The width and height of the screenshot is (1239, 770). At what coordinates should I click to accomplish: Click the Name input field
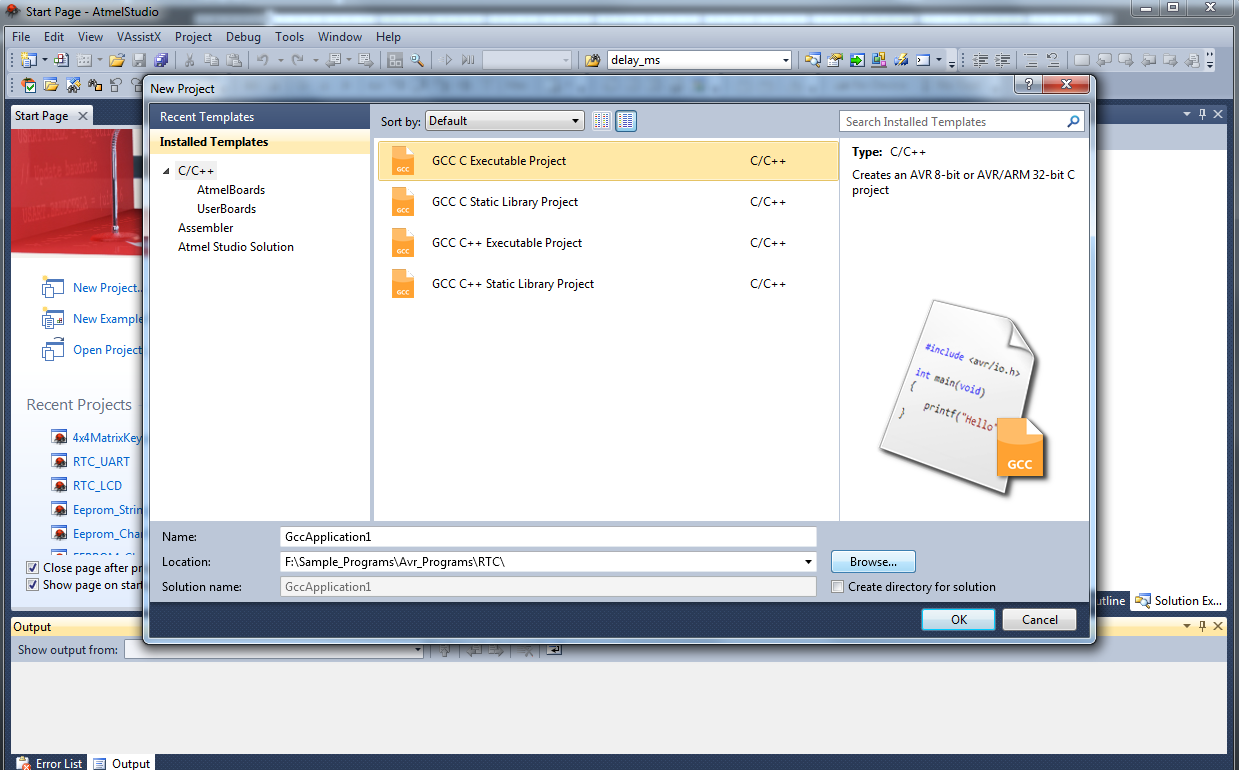click(x=548, y=537)
